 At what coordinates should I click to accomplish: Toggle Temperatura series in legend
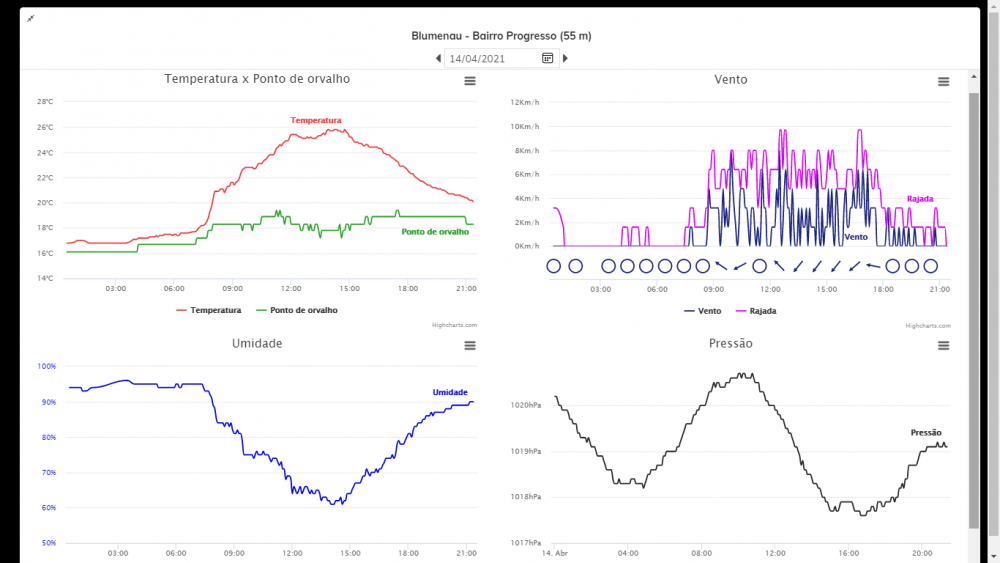[x=209, y=310]
